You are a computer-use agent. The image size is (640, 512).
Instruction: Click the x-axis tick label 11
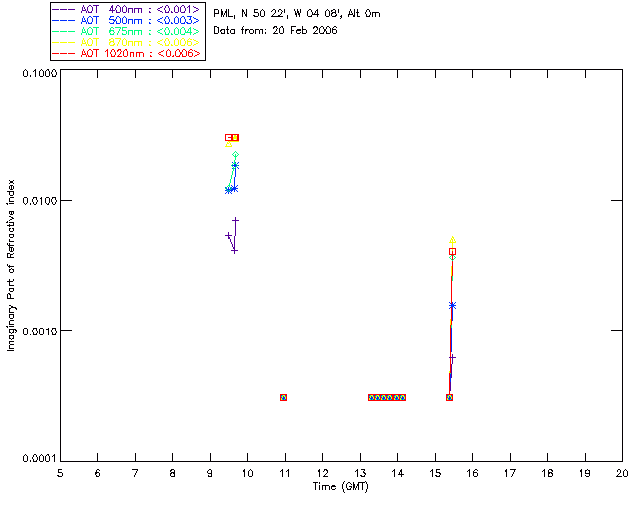pos(285,473)
